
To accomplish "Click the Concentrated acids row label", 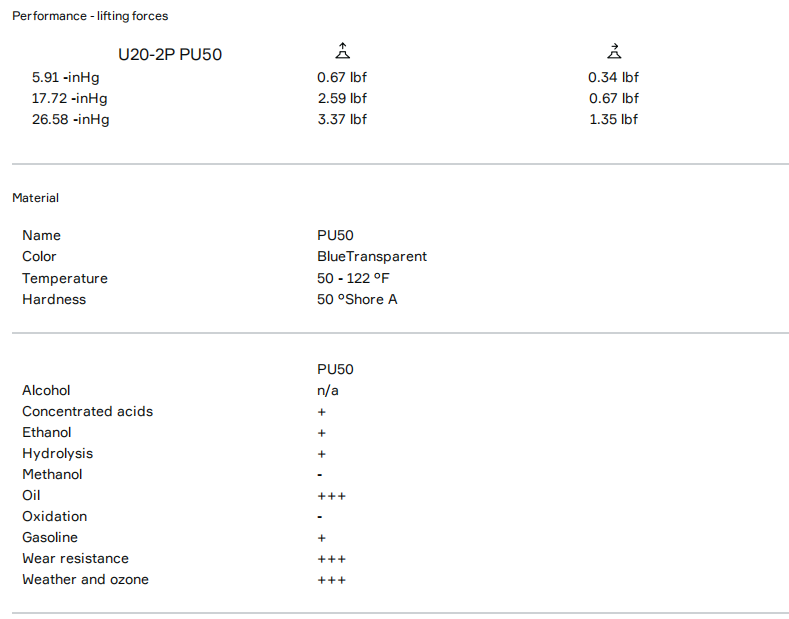I will (x=87, y=411).
